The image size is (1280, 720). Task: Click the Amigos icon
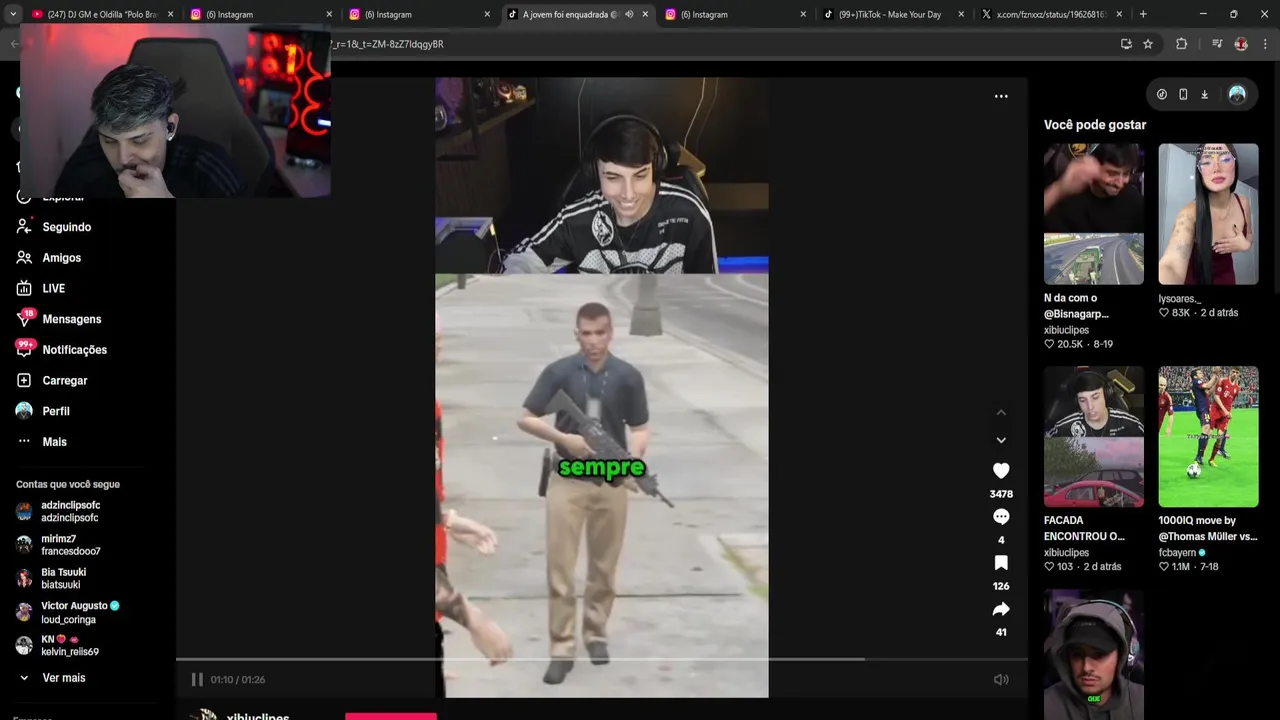point(24,258)
